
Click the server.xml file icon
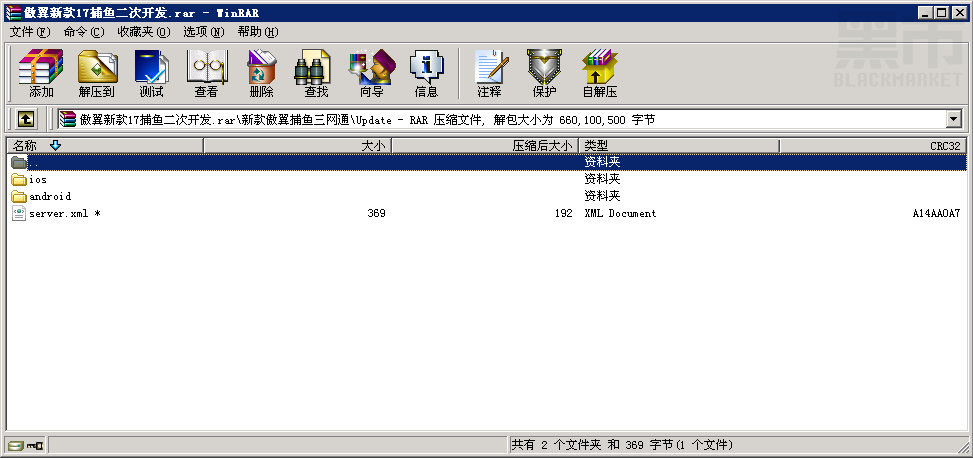click(x=19, y=213)
